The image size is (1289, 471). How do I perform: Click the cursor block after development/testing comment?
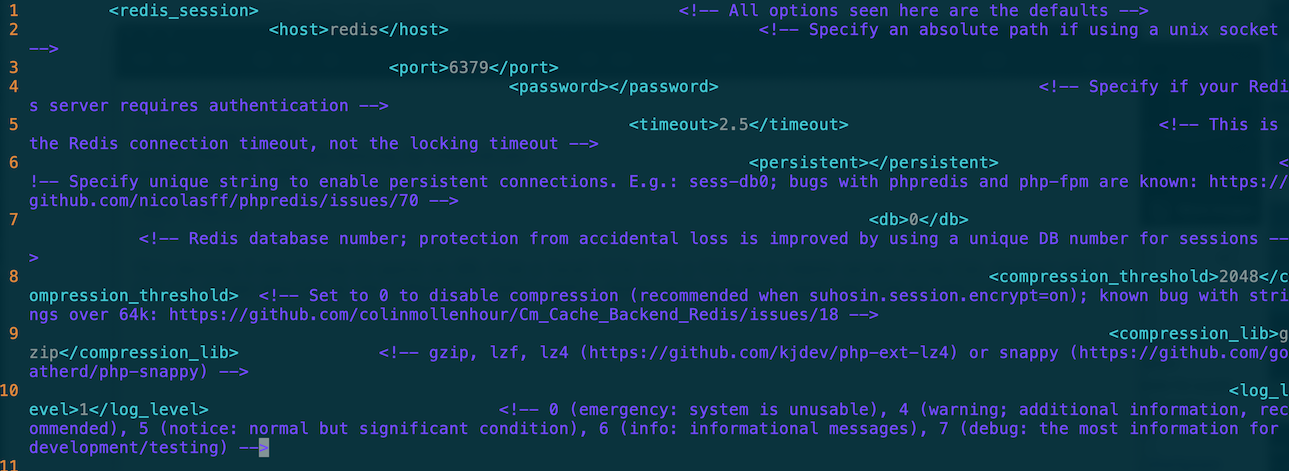pos(264,448)
